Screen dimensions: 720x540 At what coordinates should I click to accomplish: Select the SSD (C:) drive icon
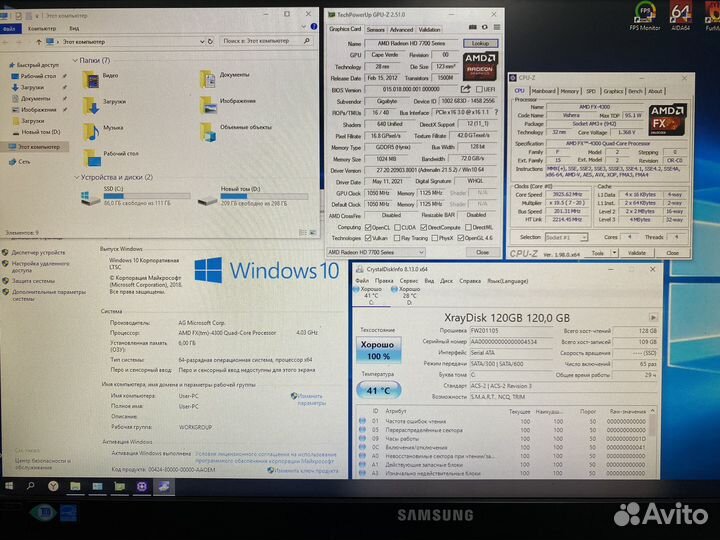(x=90, y=198)
